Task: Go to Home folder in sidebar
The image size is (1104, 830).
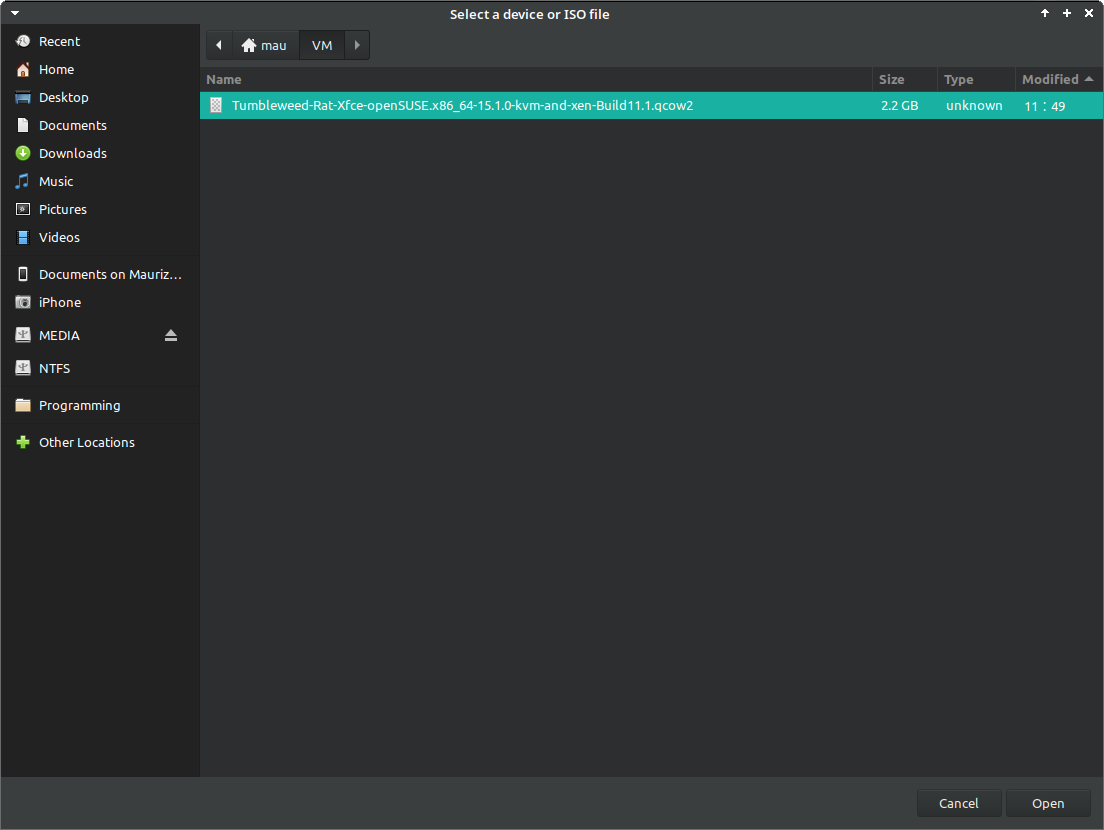Action: coord(56,69)
